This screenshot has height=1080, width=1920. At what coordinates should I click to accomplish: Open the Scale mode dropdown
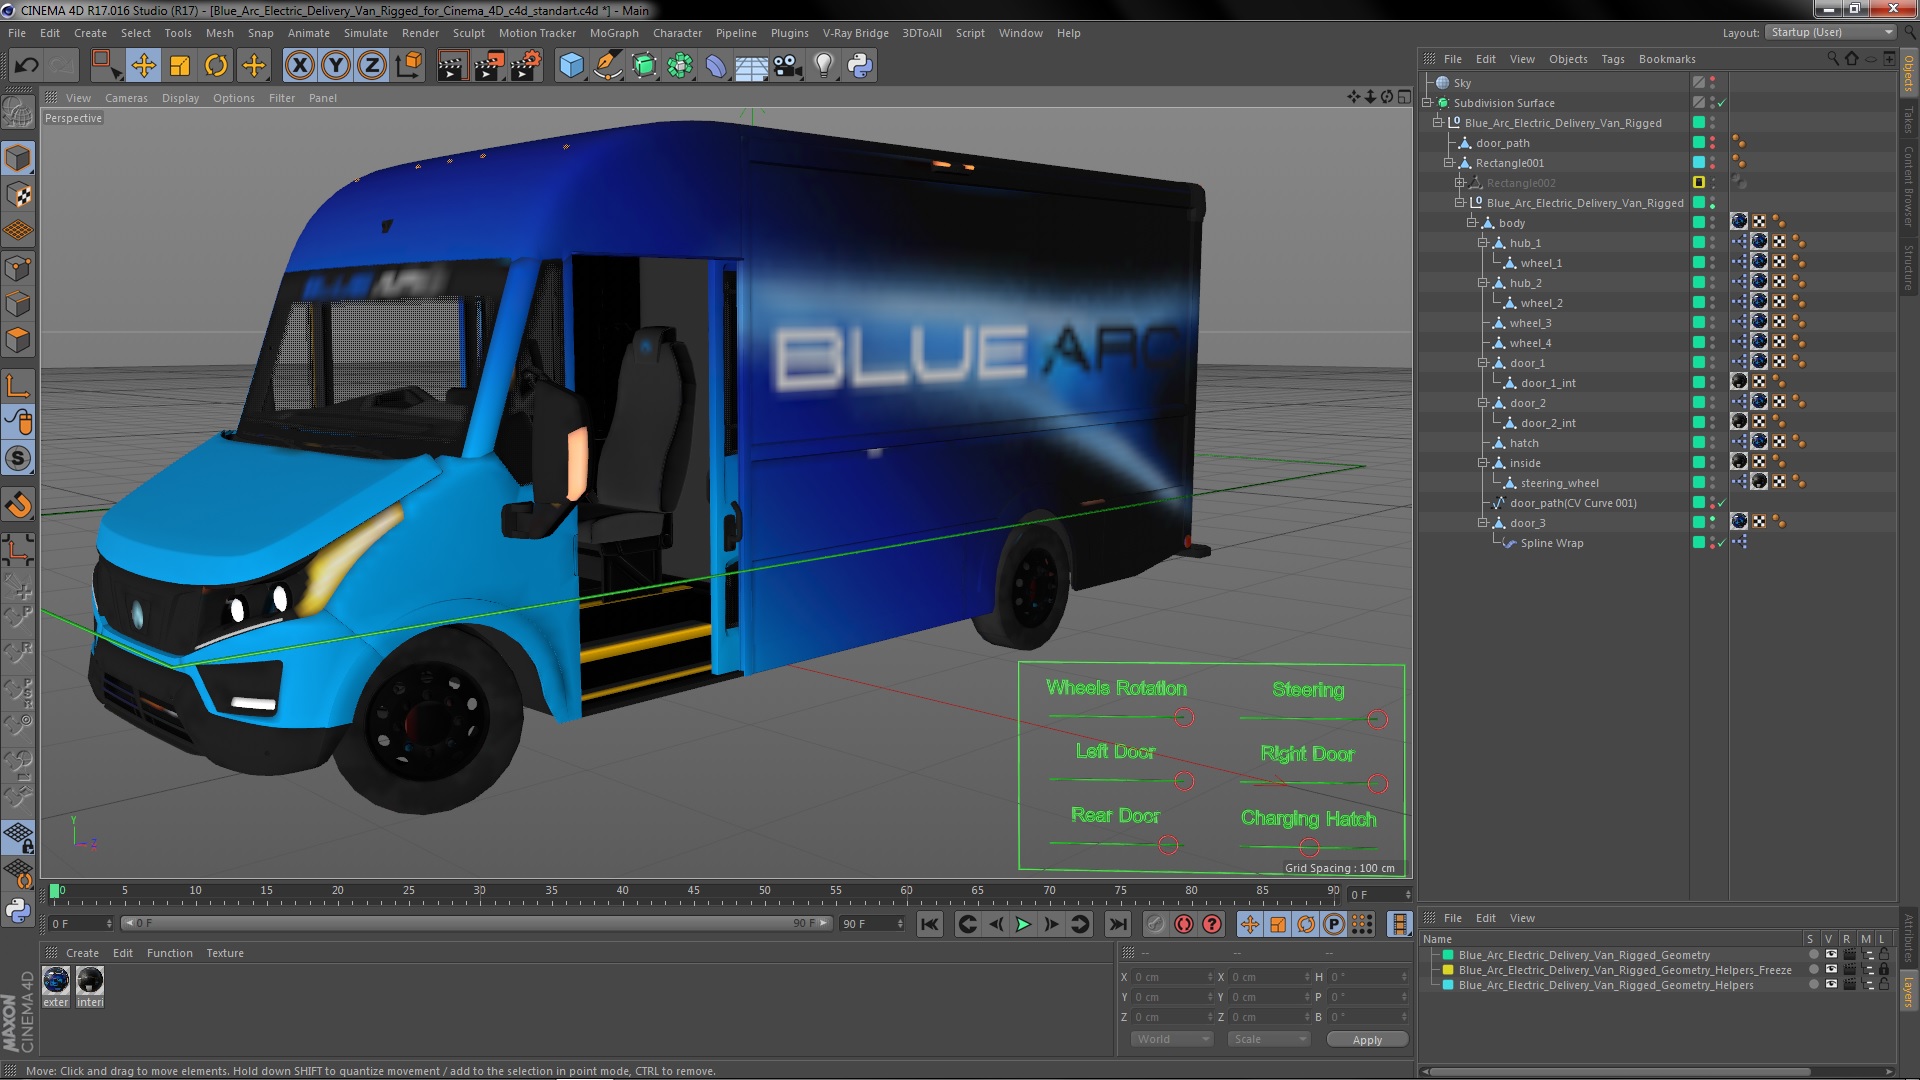point(1268,1039)
